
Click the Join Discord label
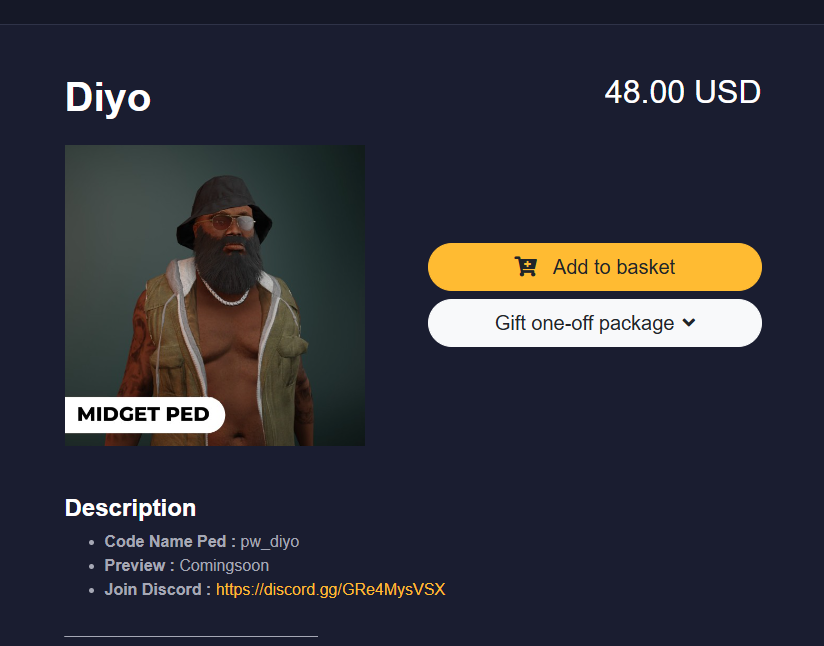(x=153, y=589)
